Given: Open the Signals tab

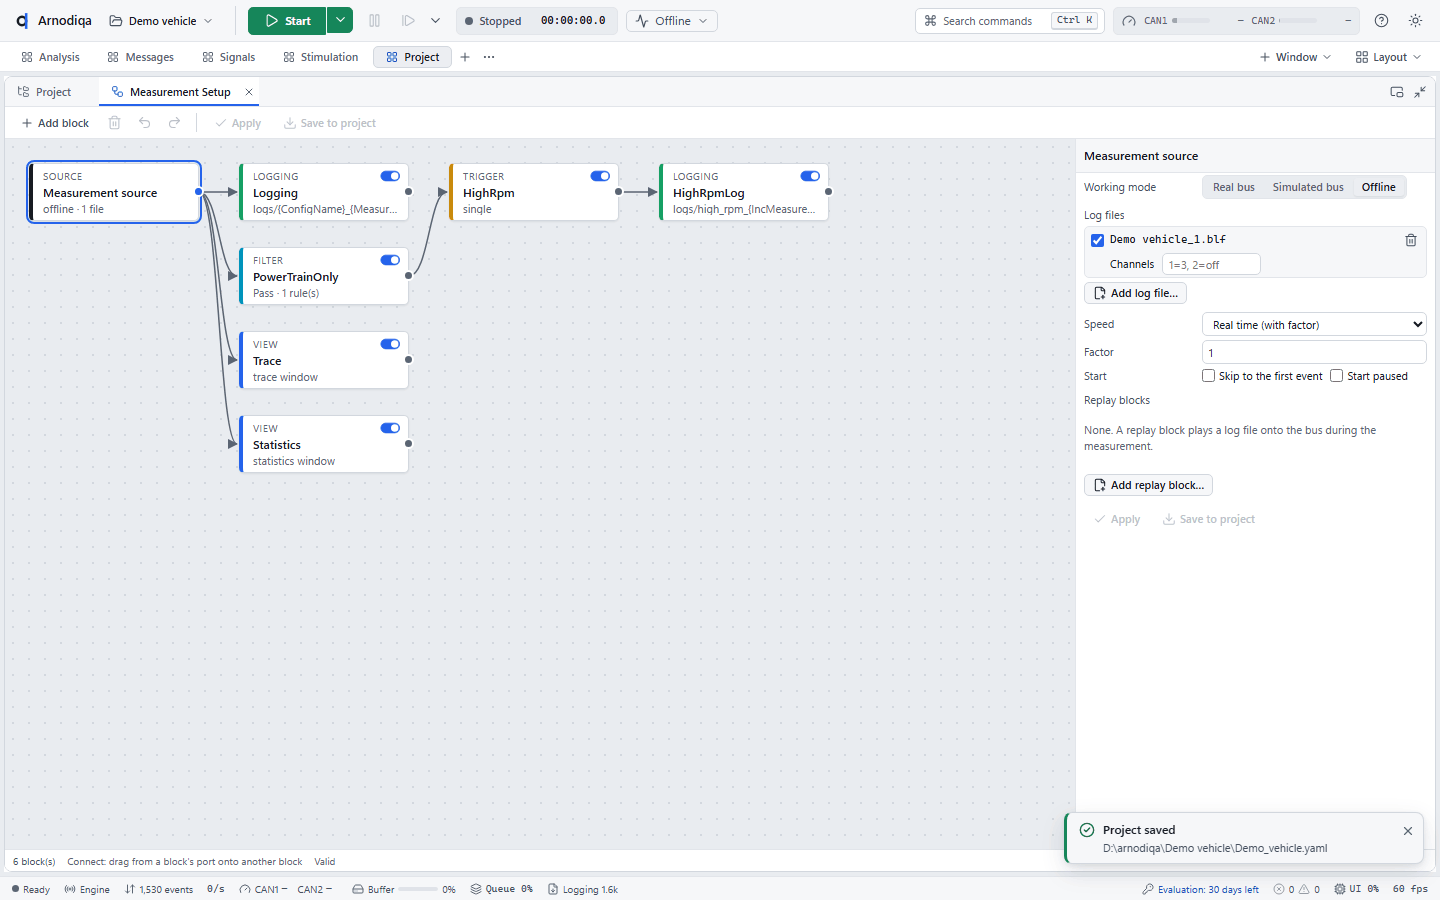Looking at the screenshot, I should 228,57.
